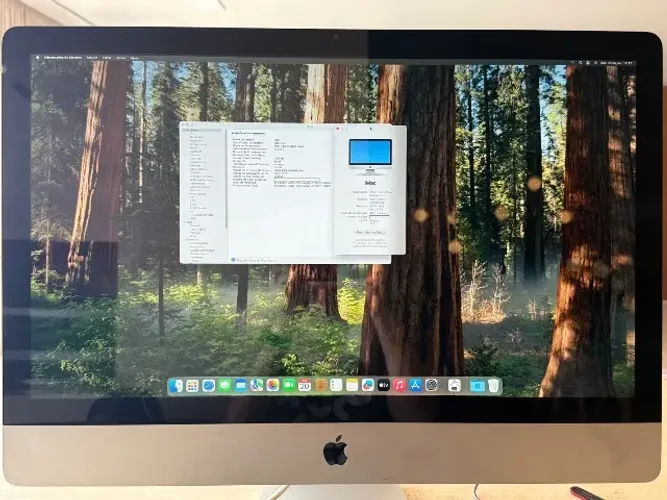Collapse the Software section in the sidebar
The width and height of the screenshot is (667, 500).
point(186,240)
